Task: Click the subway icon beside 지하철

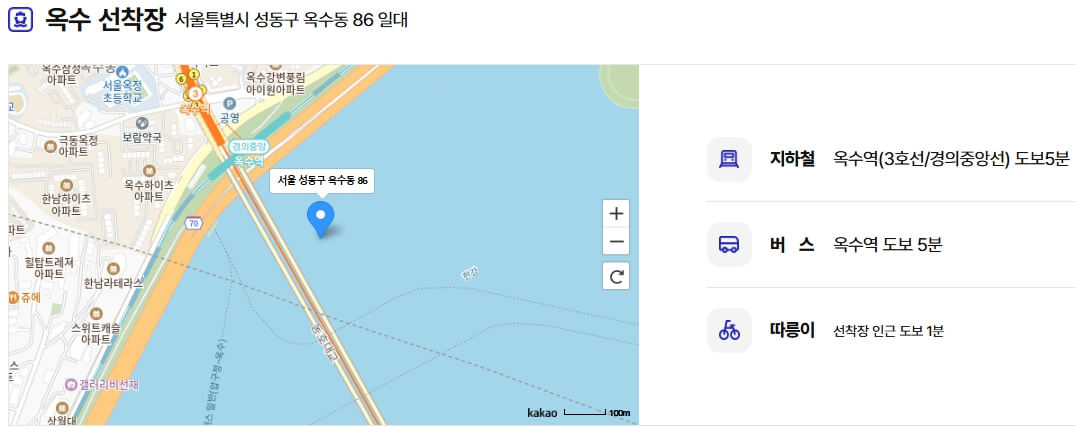Action: [729, 159]
